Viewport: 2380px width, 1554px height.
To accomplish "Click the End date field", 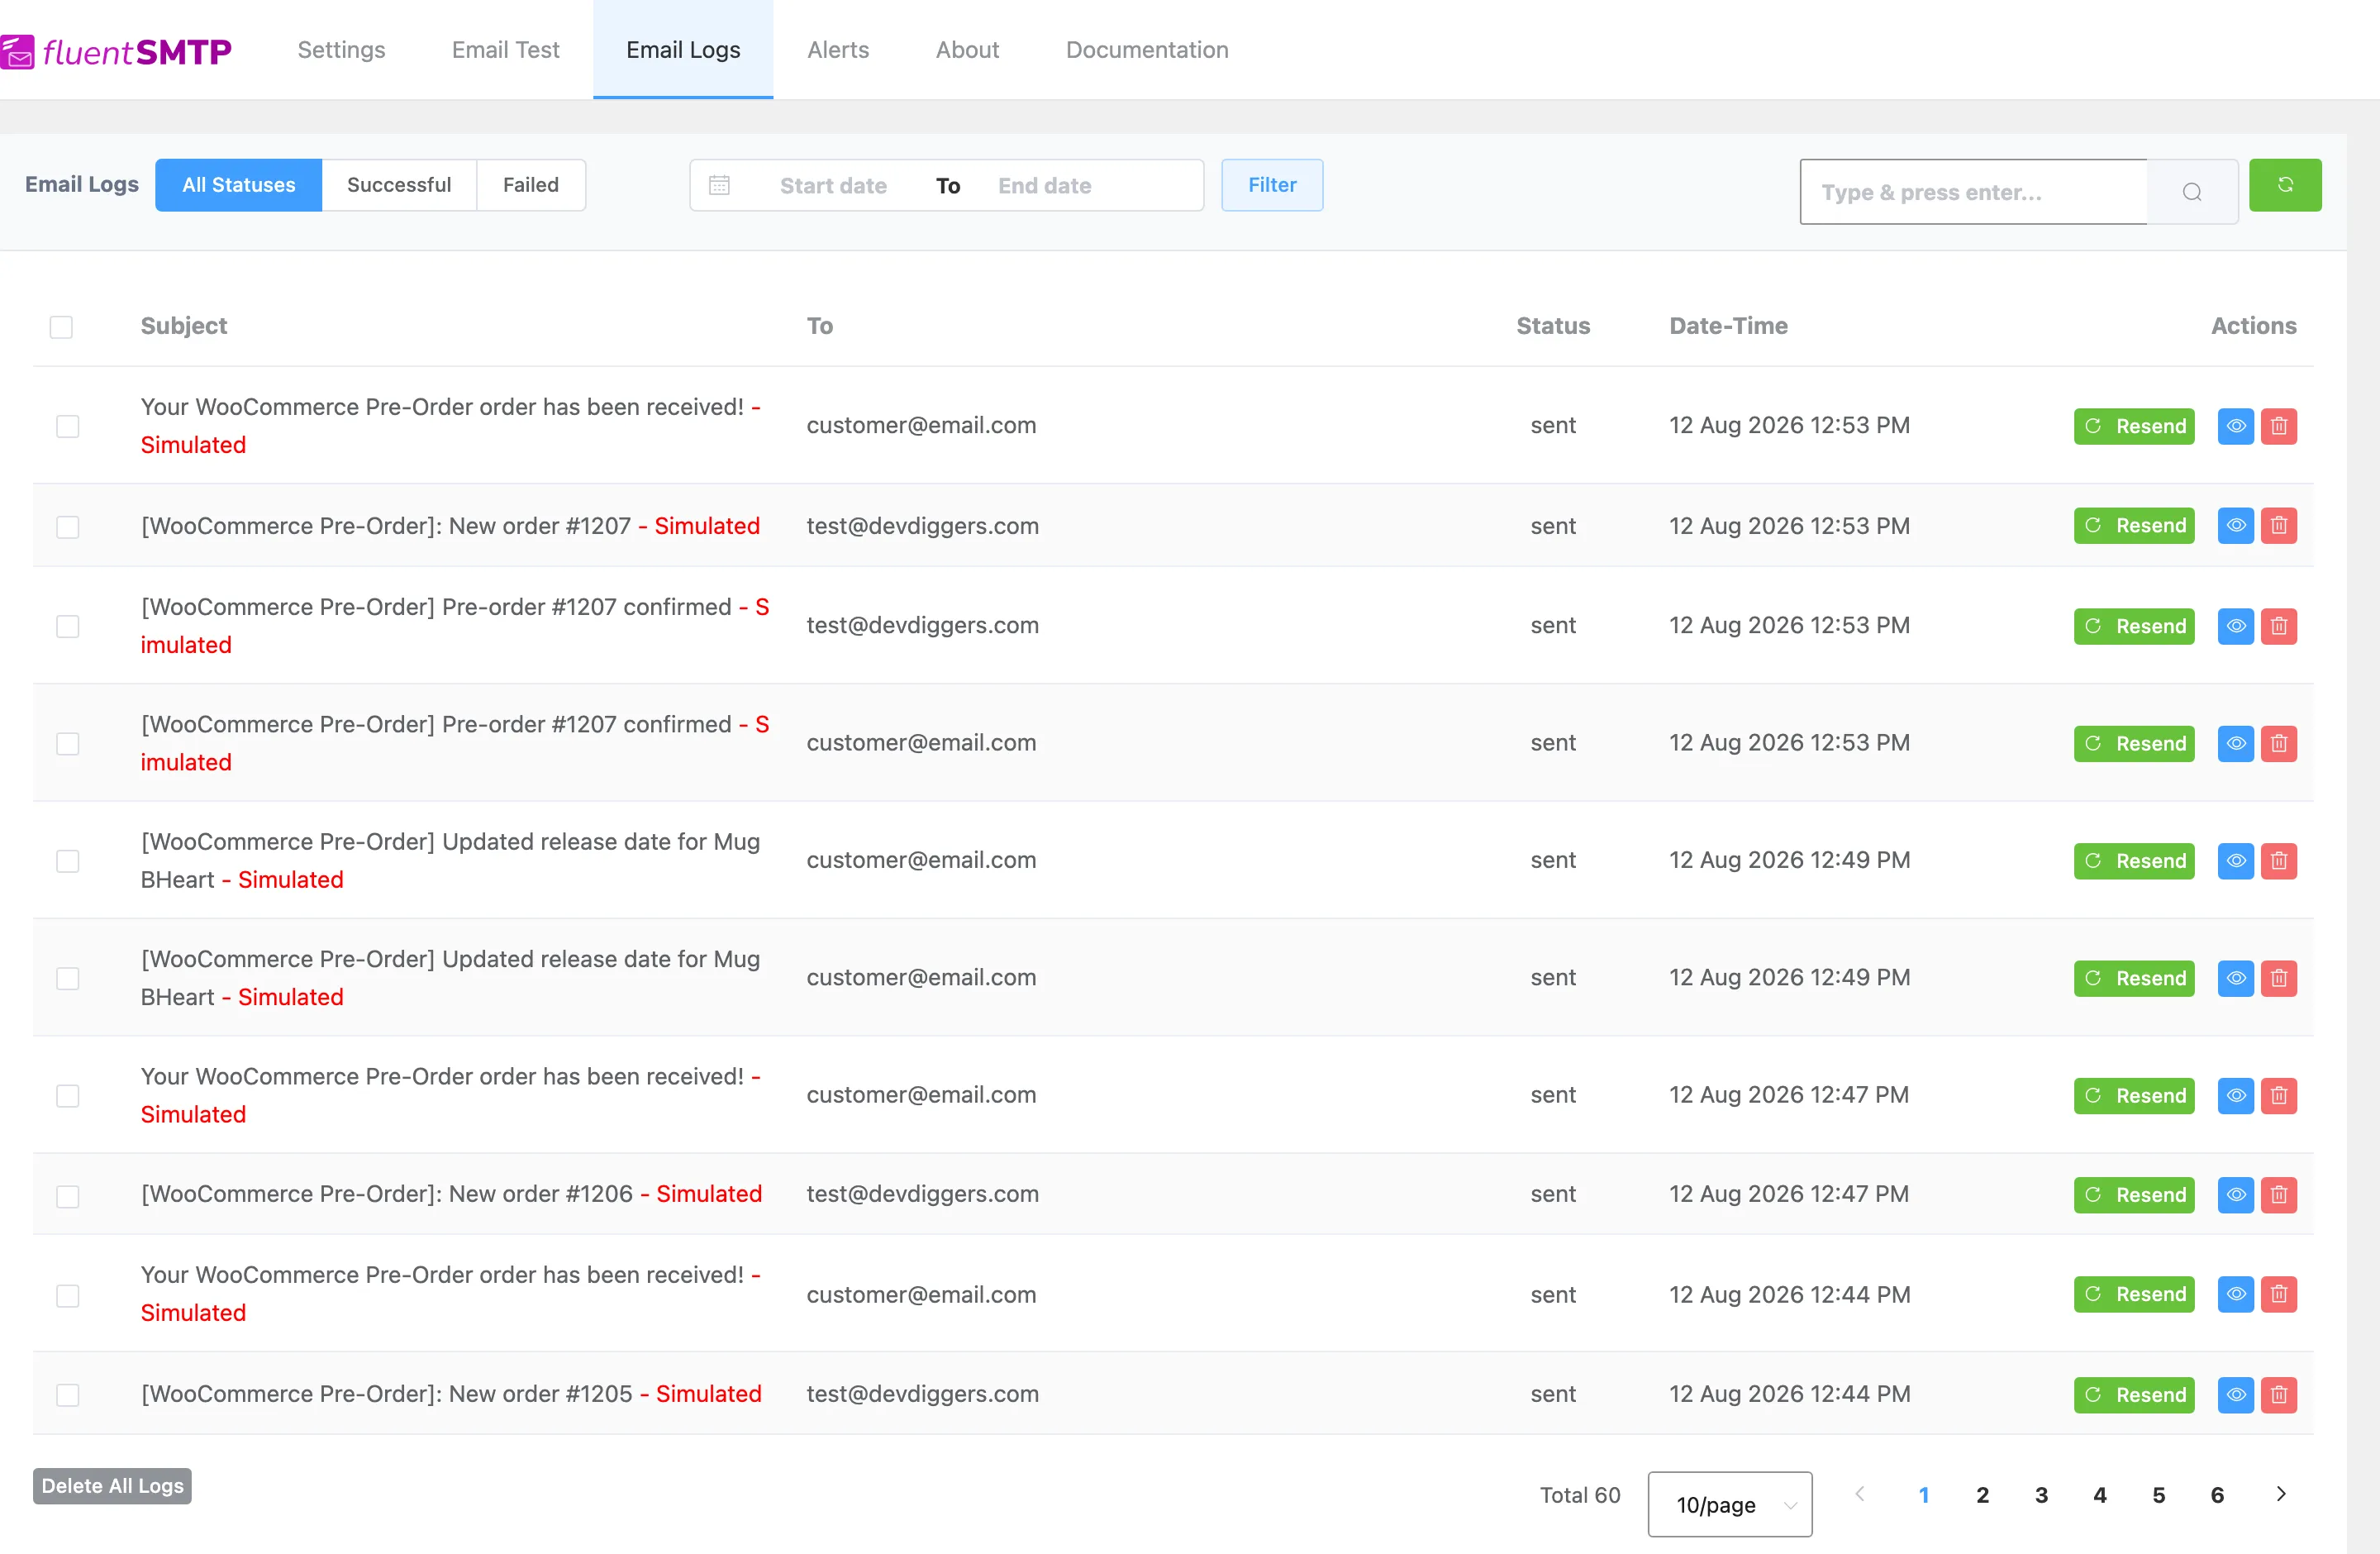I will tap(1044, 186).
